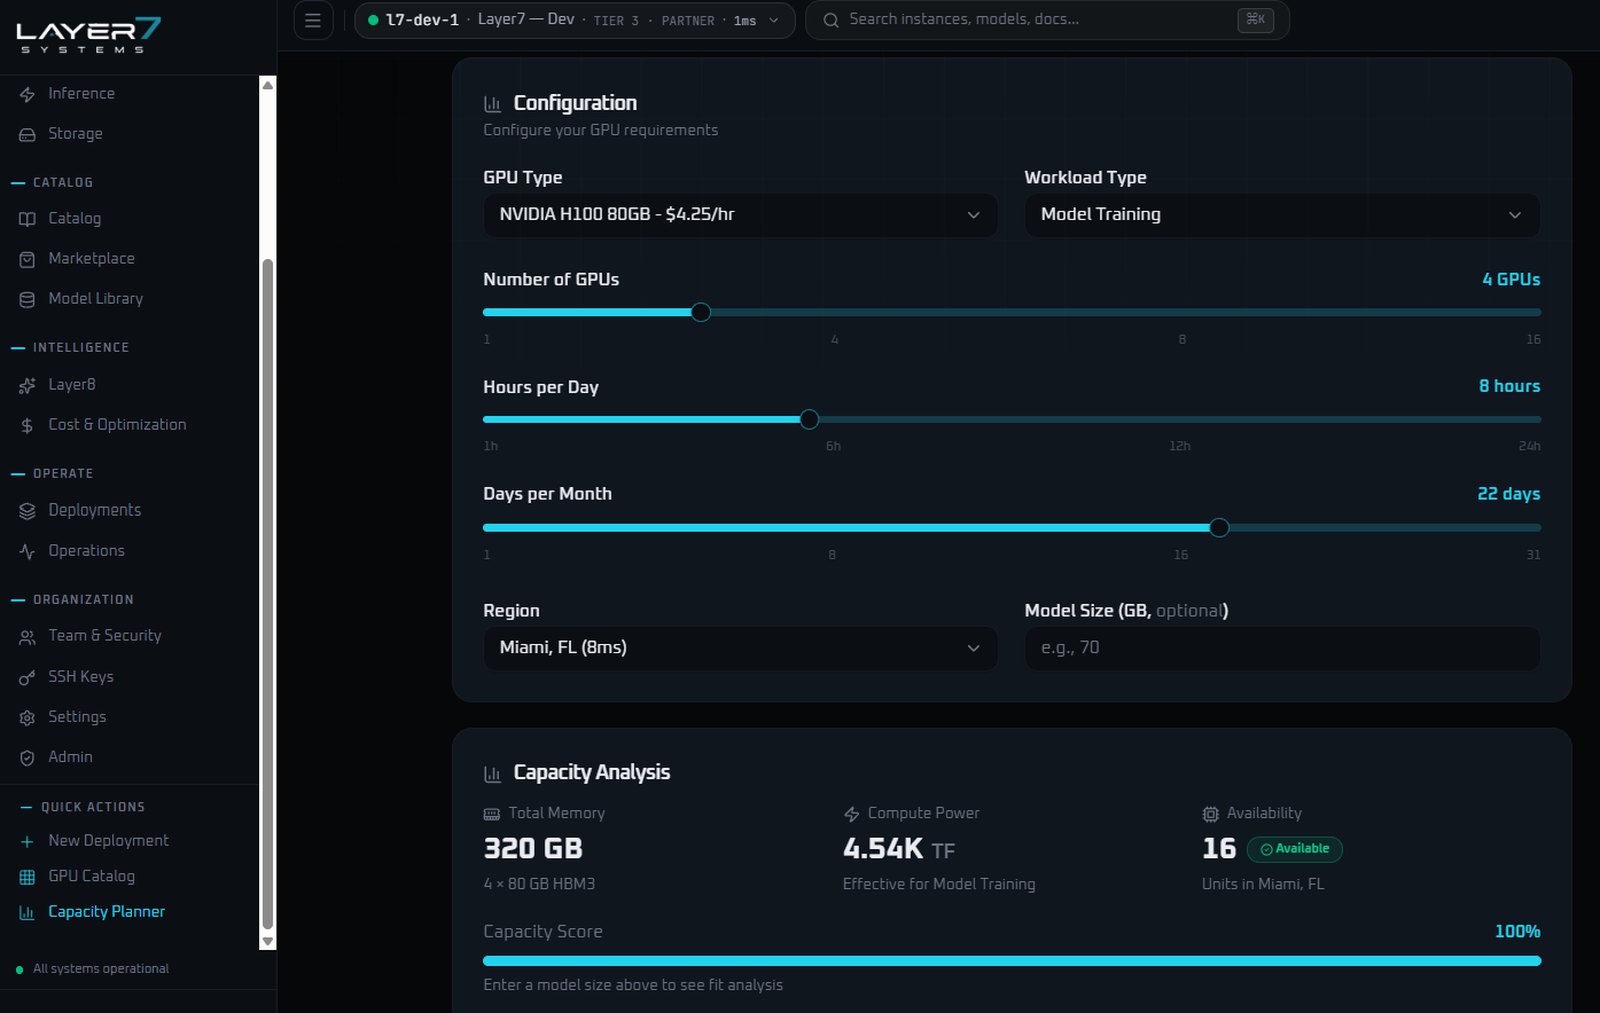Click the Available status badge
This screenshot has width=1600, height=1013.
click(1295, 849)
